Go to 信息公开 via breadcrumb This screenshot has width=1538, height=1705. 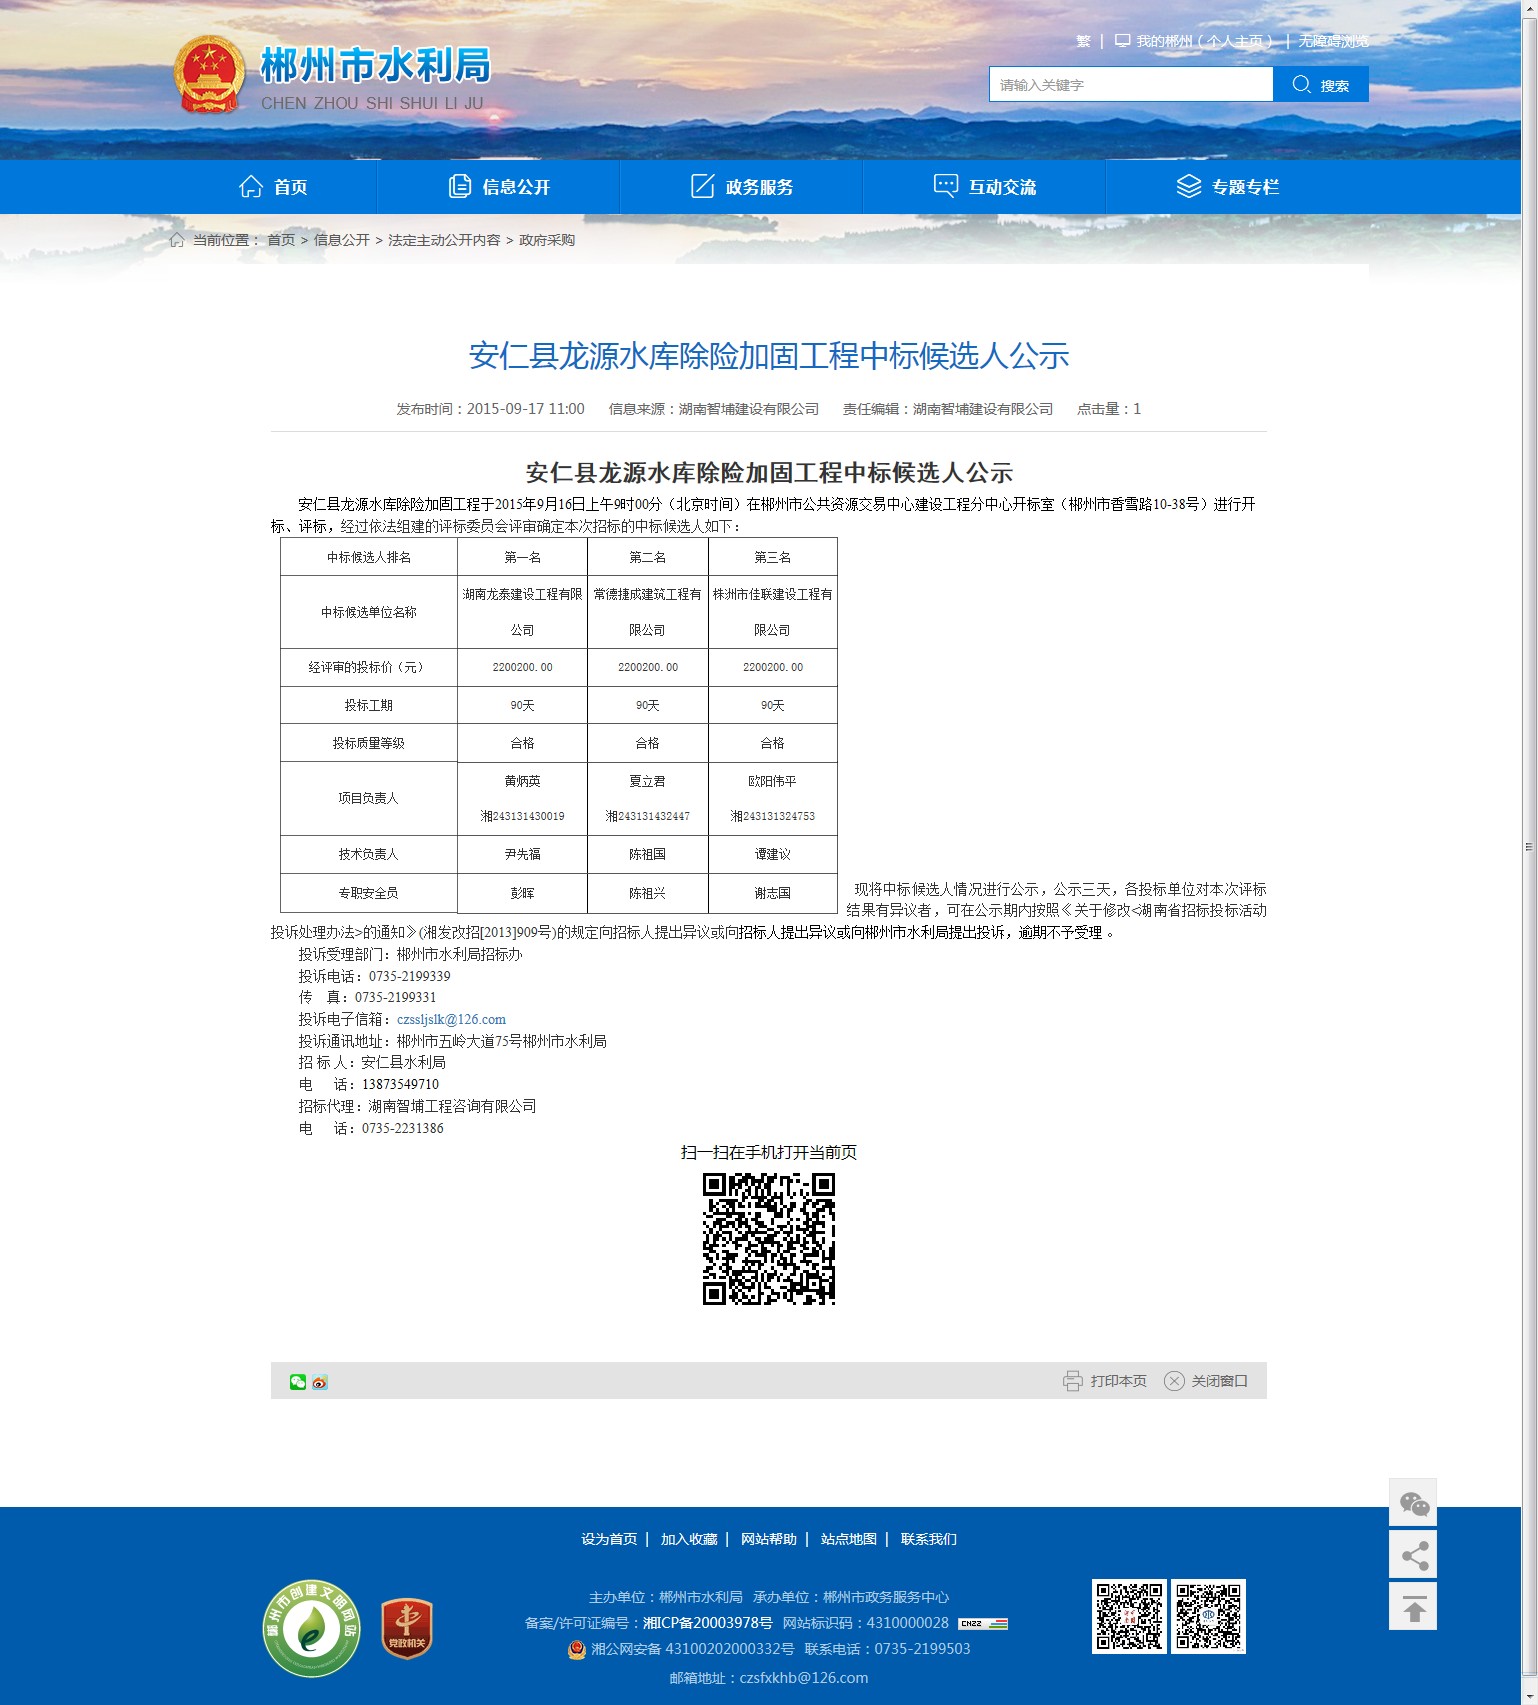pos(342,240)
